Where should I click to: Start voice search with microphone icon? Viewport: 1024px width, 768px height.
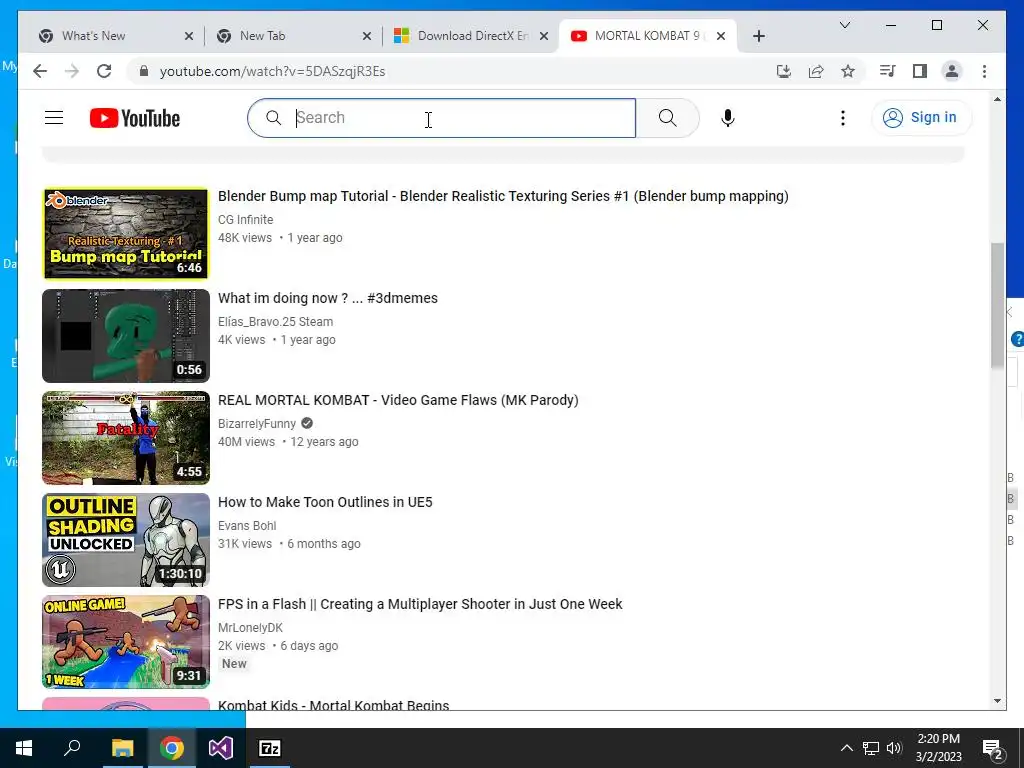tap(728, 118)
